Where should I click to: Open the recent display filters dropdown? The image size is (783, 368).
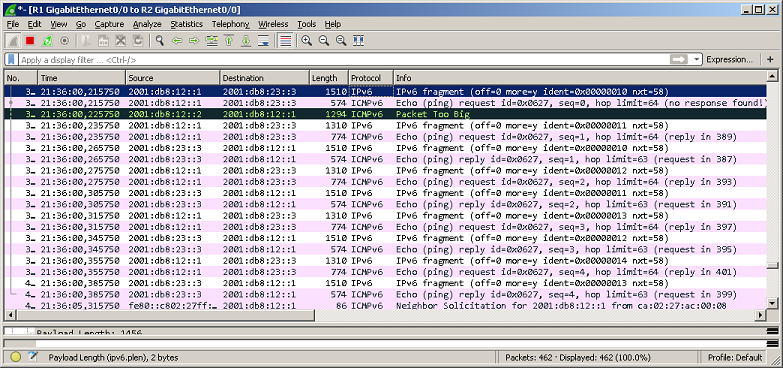(697, 59)
